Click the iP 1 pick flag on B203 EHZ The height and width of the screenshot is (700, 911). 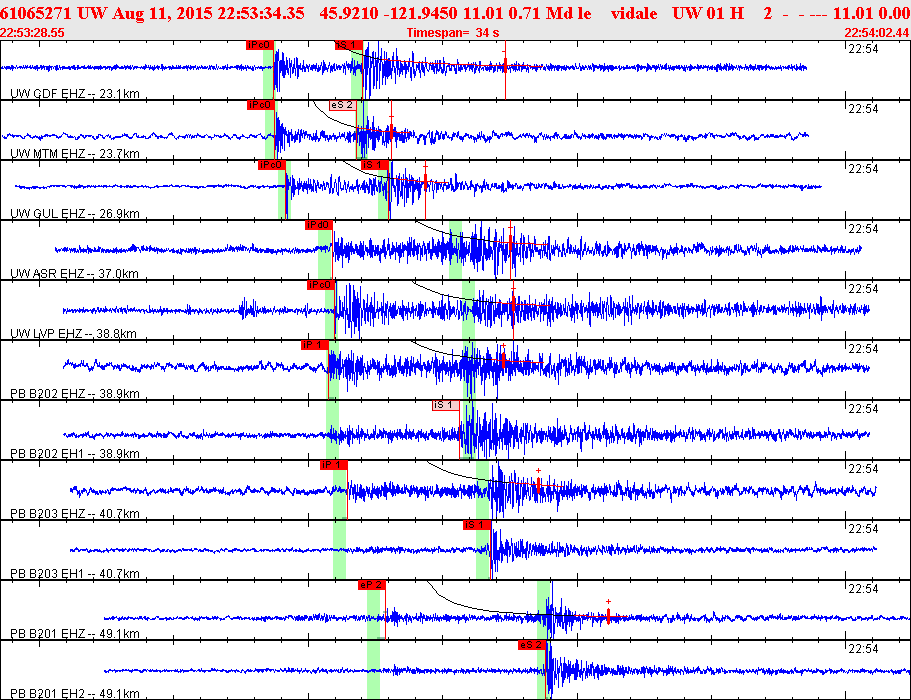(x=333, y=465)
